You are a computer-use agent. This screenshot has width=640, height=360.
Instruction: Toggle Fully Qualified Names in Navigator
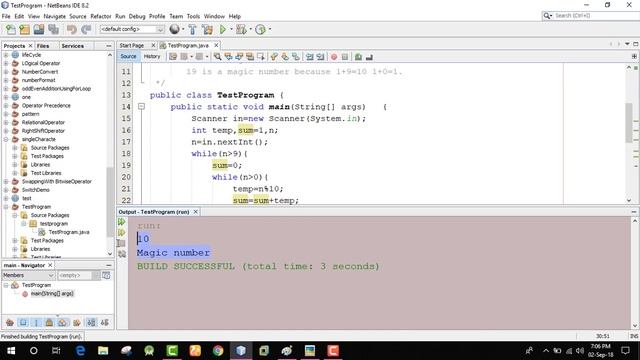tap(77, 322)
